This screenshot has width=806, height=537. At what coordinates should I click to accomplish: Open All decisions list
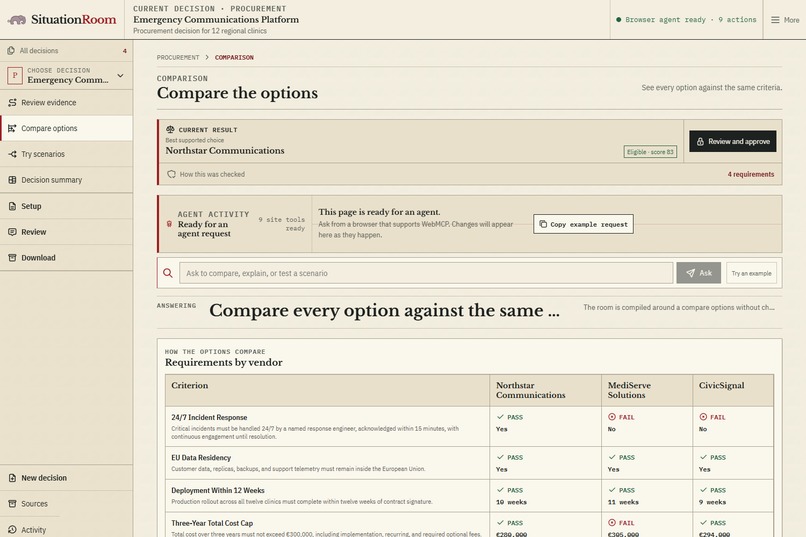[x=66, y=50]
